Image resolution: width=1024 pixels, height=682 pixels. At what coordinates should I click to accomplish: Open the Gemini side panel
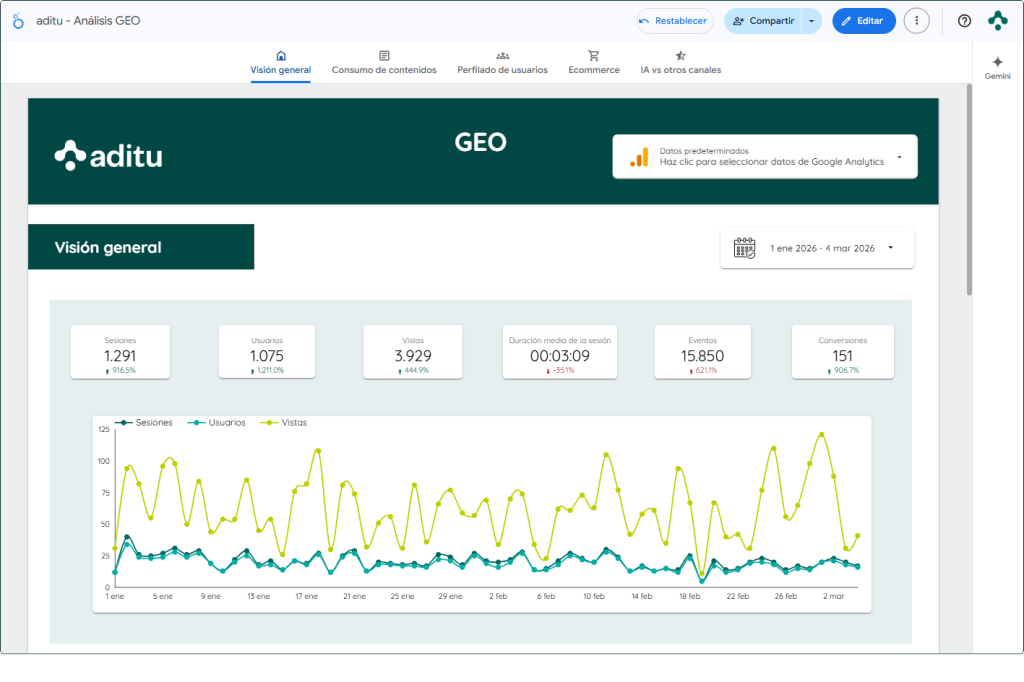coord(997,68)
